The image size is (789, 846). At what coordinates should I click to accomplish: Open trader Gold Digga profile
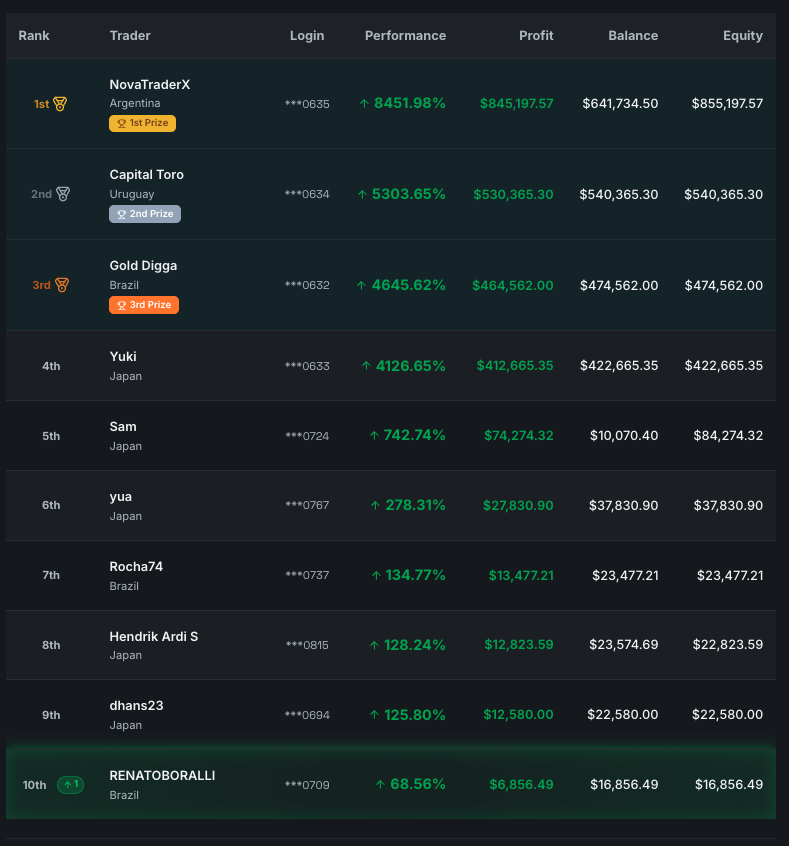tap(143, 266)
